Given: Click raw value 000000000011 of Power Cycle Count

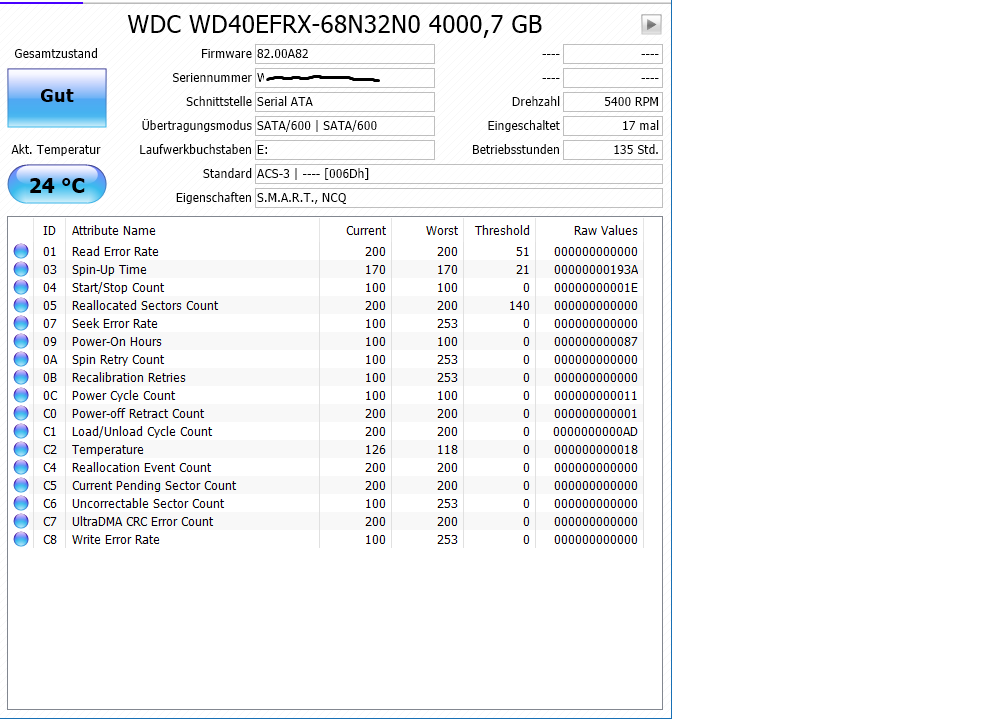Looking at the screenshot, I should click(596, 396).
